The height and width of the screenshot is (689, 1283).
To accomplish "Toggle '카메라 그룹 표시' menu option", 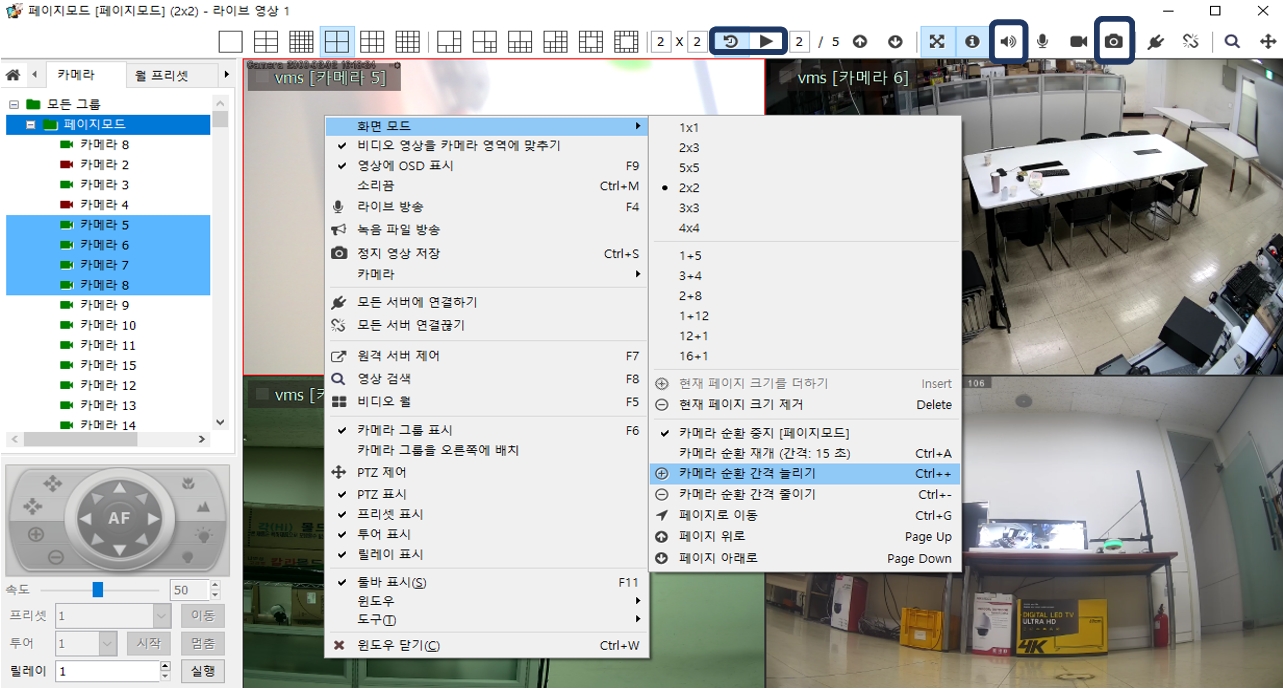I will [x=405, y=430].
